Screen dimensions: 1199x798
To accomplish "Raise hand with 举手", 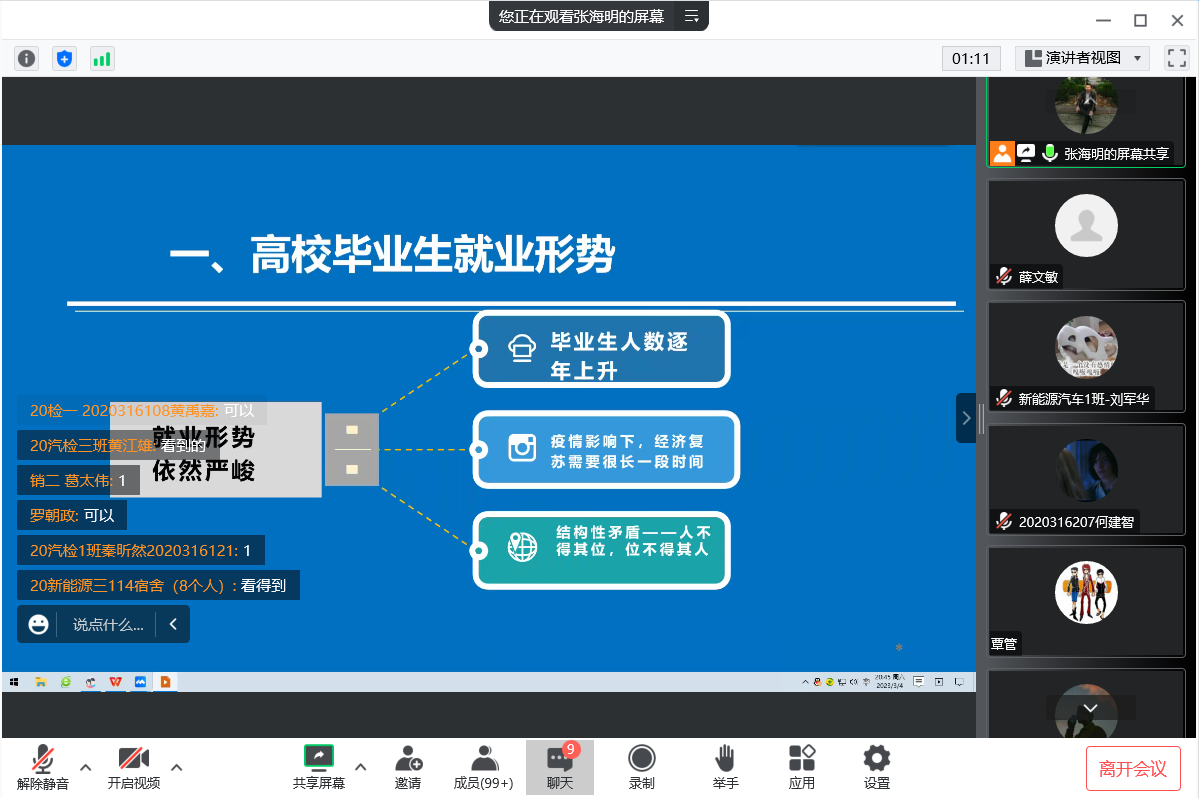I will pyautogui.click(x=726, y=767).
